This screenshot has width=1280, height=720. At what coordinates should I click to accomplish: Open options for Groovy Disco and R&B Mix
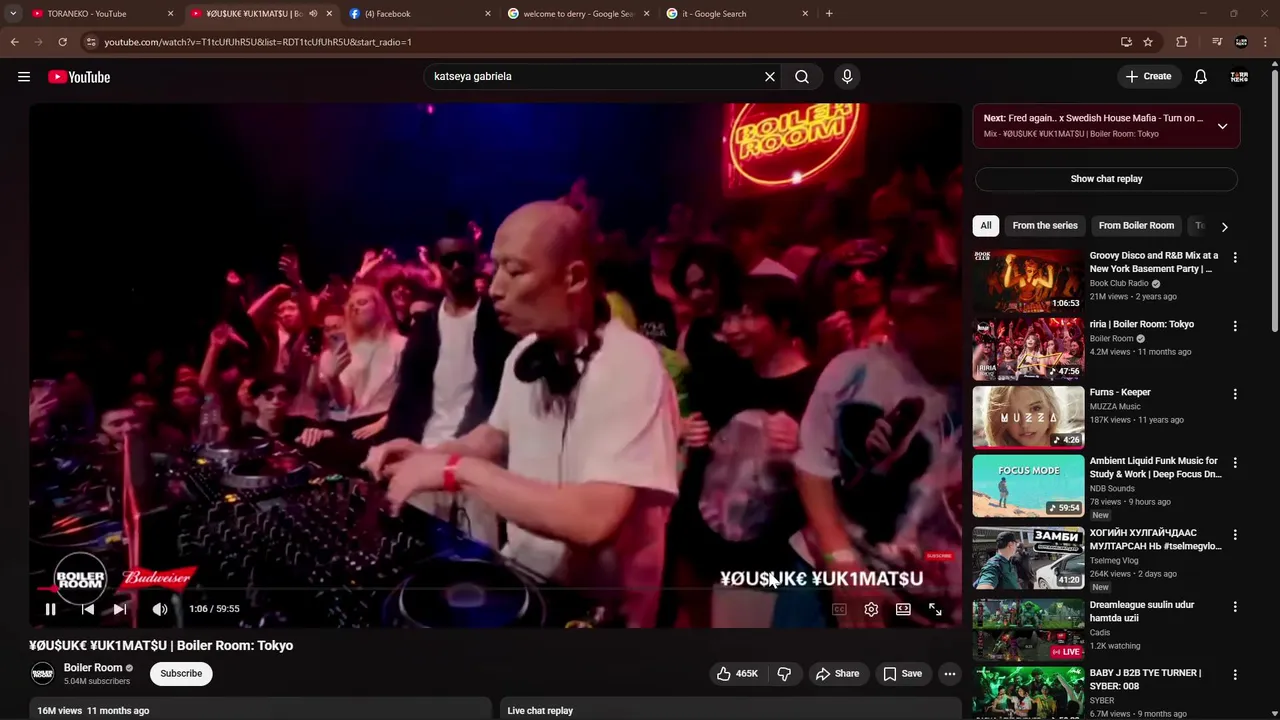(1235, 258)
